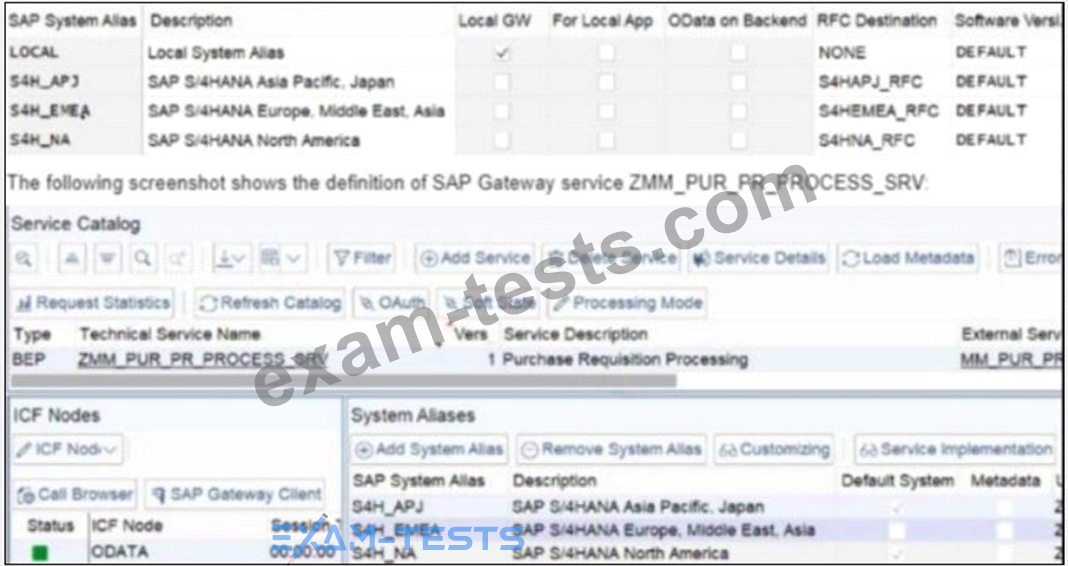Viewport: 1068px width, 566px height.
Task: Click the sort ascending icon
Action: click(73, 259)
